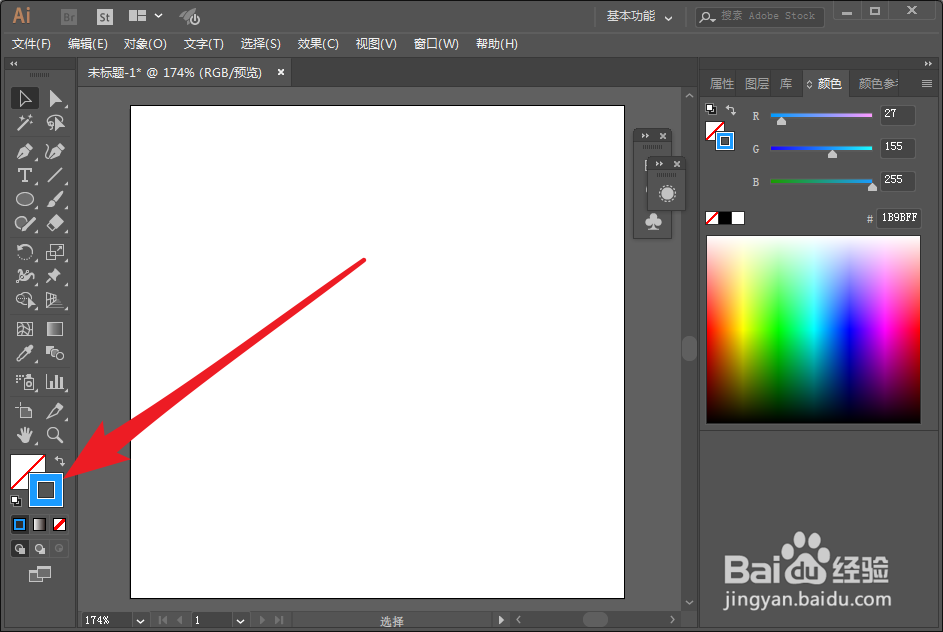This screenshot has height=632, width=943.
Task: Switch to the 属性 Properties tab
Action: pos(722,84)
